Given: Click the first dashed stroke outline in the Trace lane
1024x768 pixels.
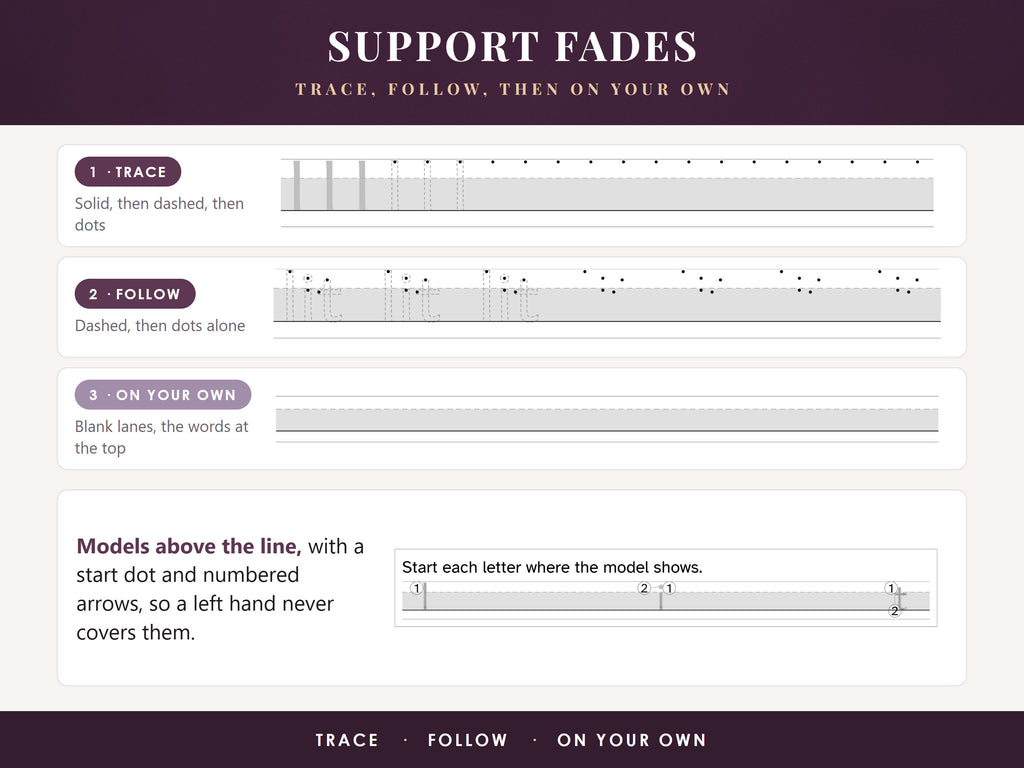Looking at the screenshot, I should click(394, 185).
